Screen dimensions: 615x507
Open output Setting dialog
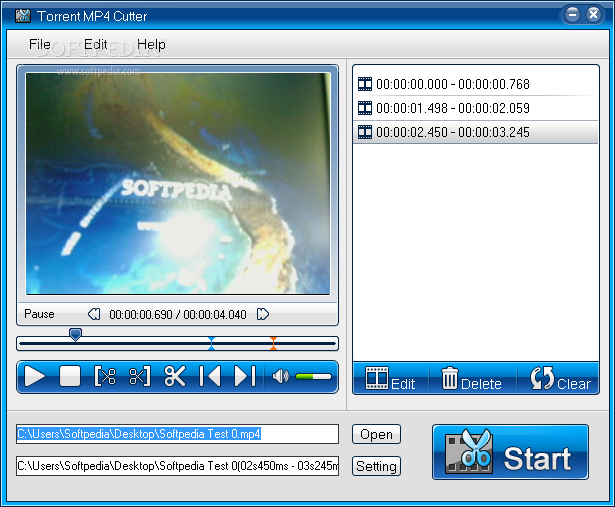pos(376,466)
